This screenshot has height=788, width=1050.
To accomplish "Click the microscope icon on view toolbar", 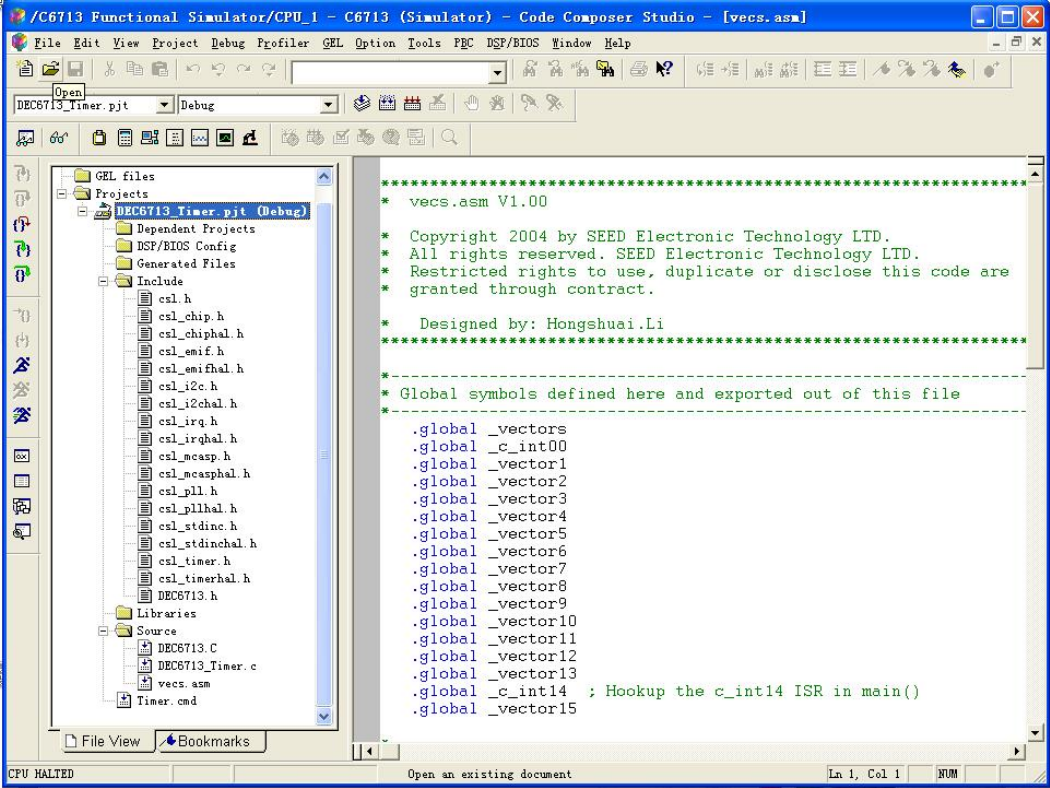I will pyautogui.click(x=250, y=138).
